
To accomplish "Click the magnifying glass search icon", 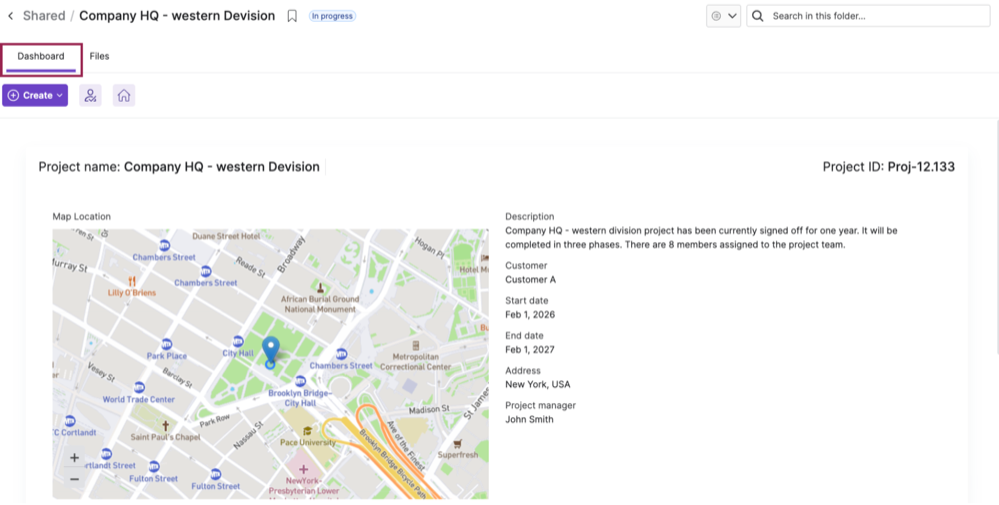I will (x=758, y=16).
